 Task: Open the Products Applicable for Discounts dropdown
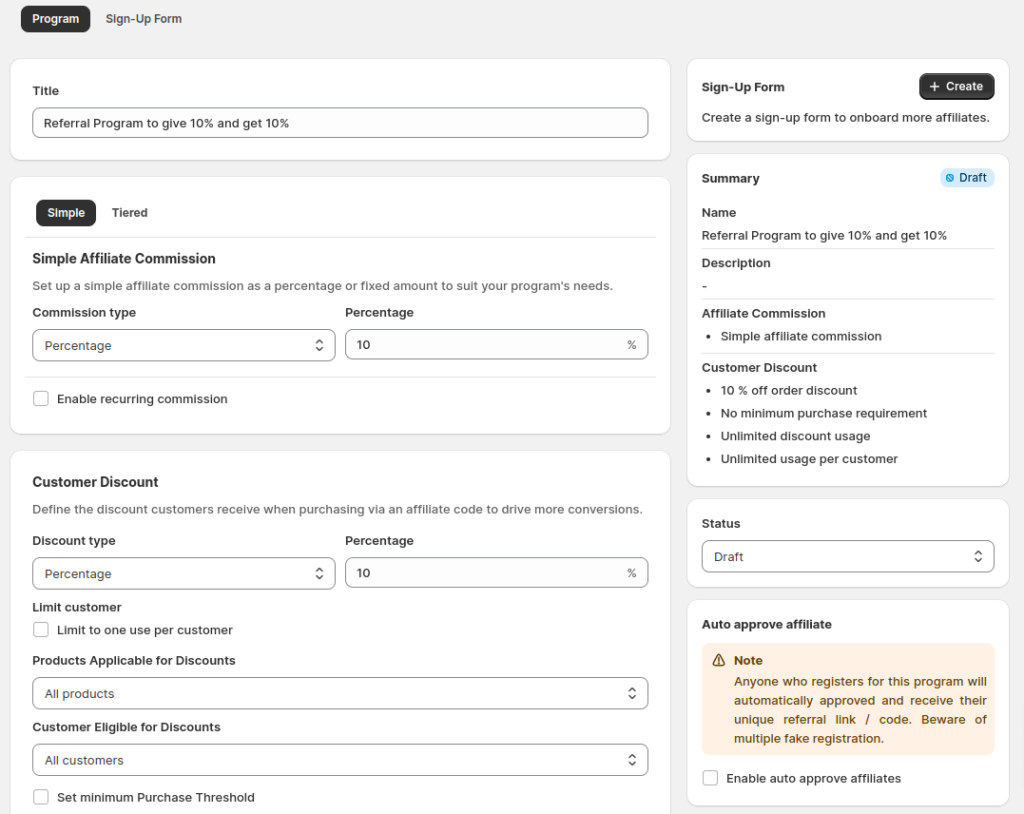pos(340,693)
